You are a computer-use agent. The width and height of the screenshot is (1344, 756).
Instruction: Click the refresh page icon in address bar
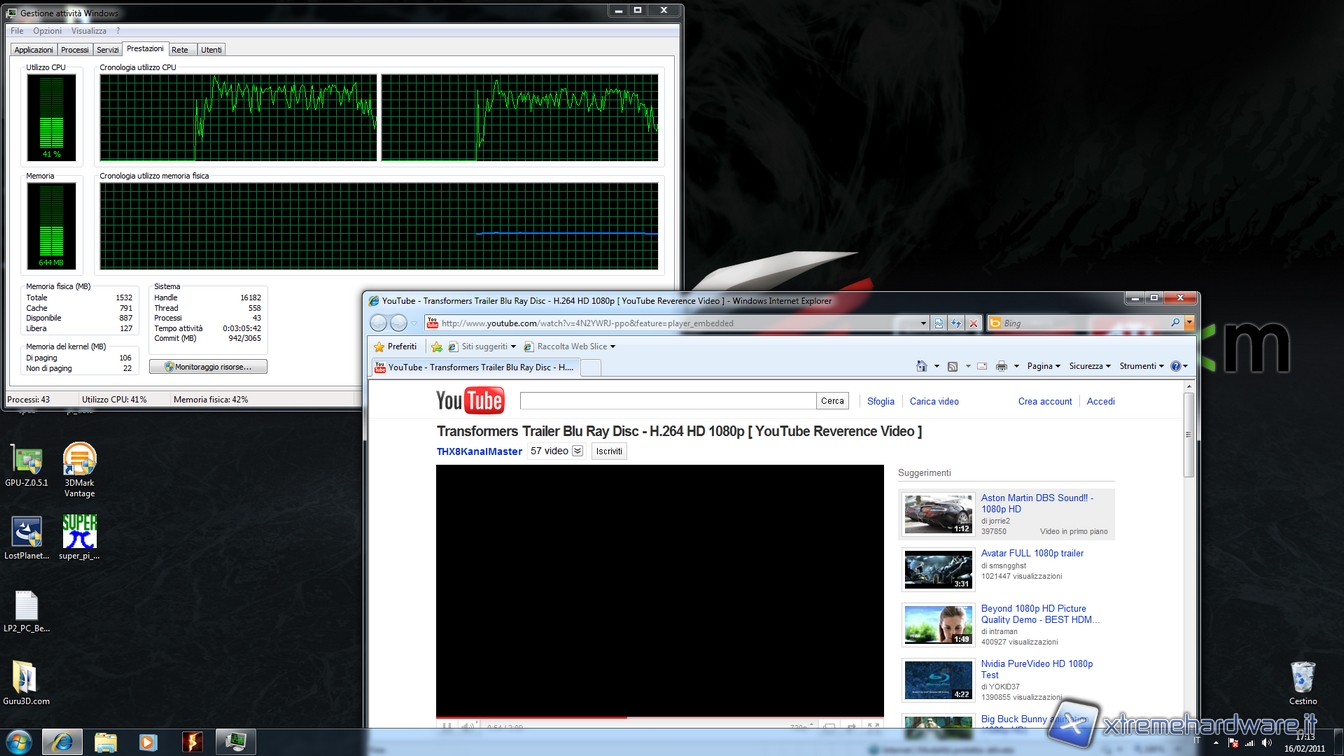point(956,323)
